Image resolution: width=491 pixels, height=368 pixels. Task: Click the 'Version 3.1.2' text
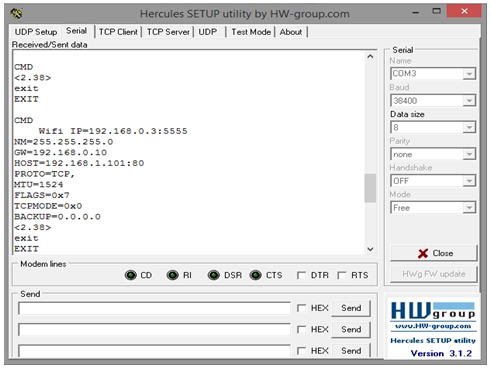[441, 353]
